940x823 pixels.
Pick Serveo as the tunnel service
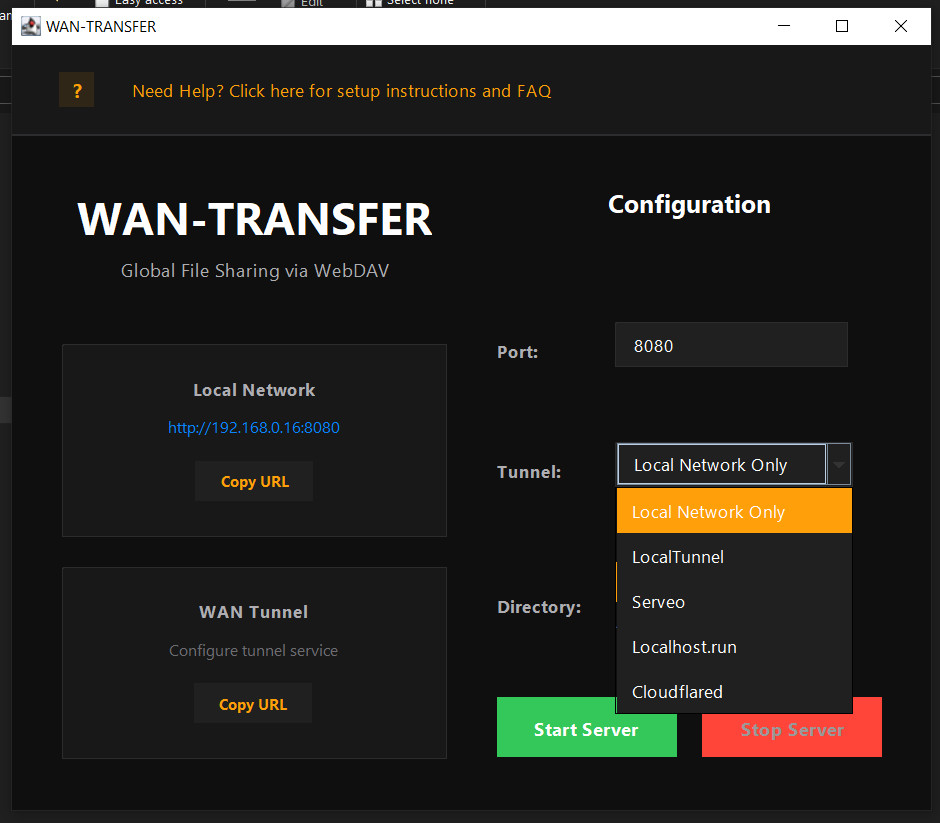click(x=734, y=602)
